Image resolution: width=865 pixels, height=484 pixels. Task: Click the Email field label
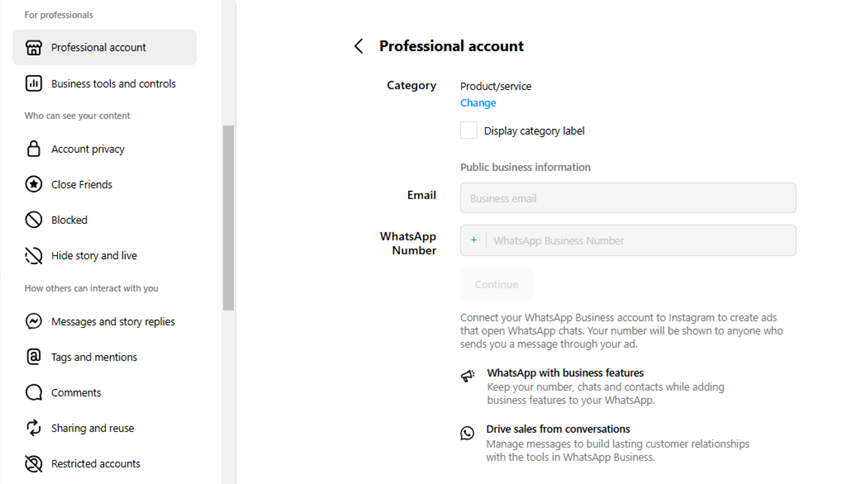coord(421,195)
